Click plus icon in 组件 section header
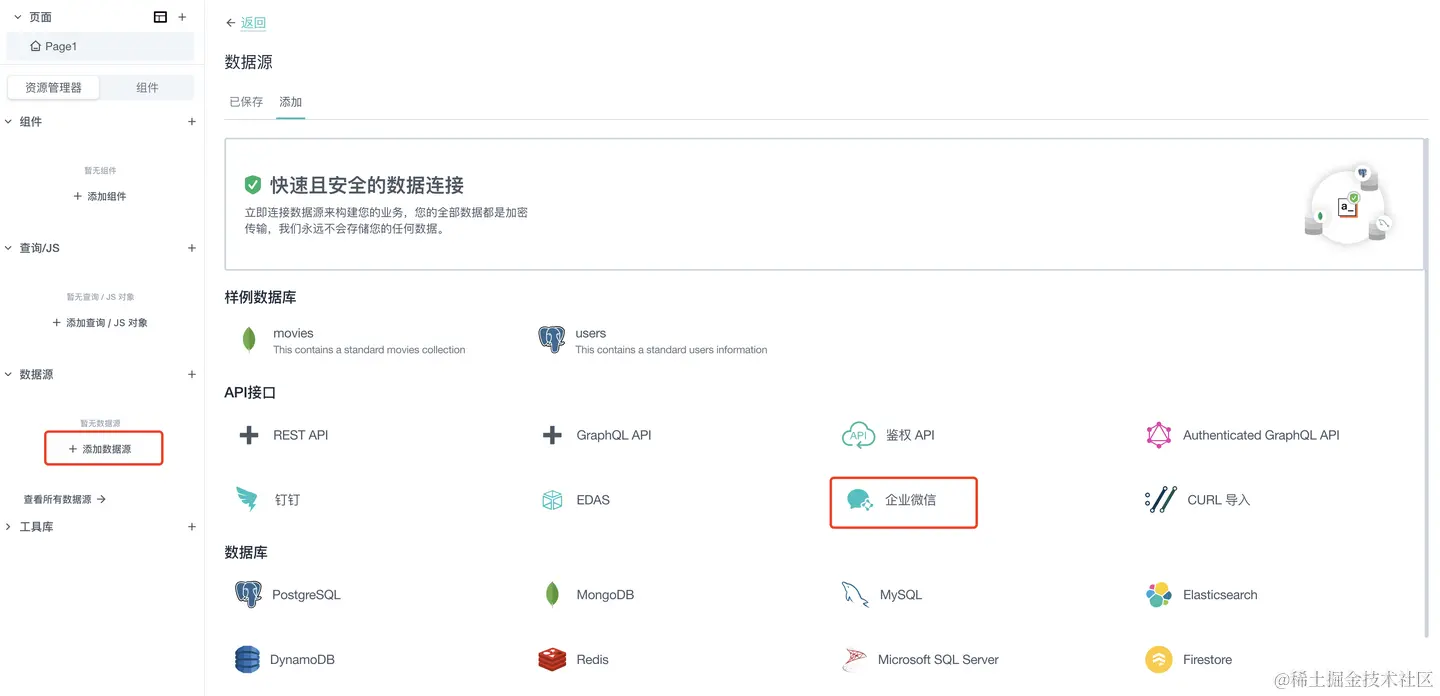 point(192,122)
